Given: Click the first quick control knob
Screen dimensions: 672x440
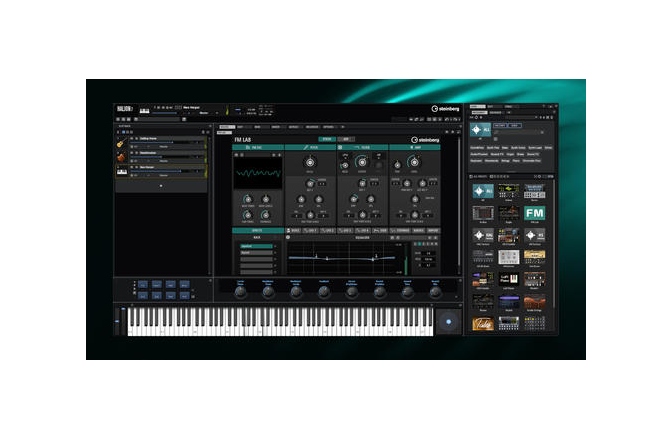Looking at the screenshot, I should tap(240, 292).
